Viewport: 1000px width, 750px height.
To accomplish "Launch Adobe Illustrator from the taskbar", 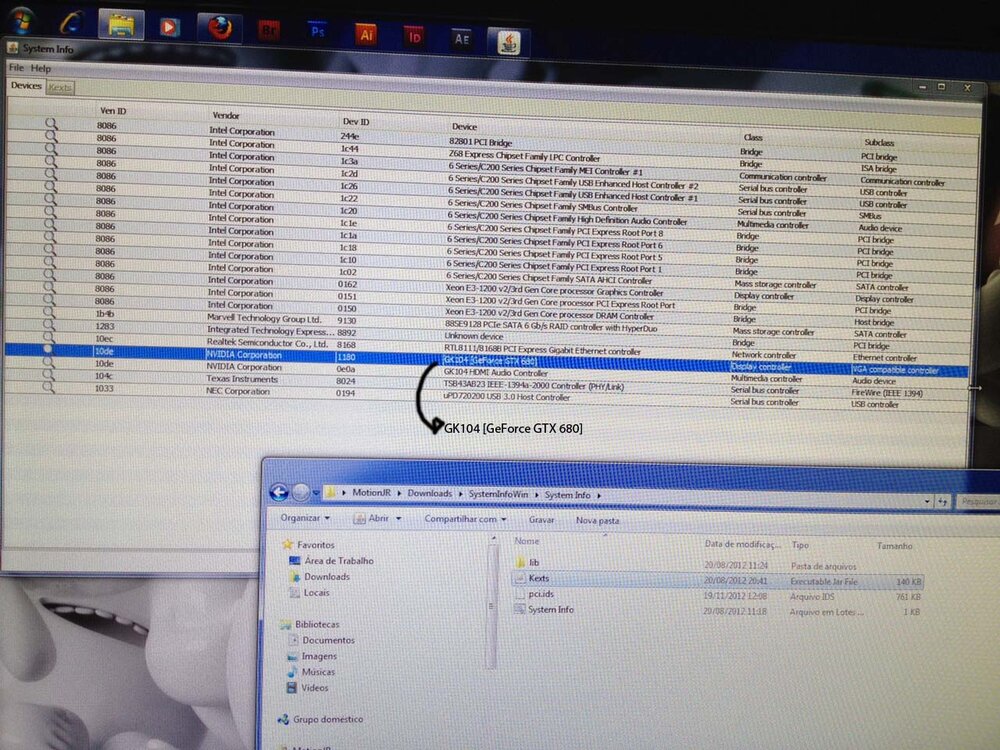I will point(366,33).
